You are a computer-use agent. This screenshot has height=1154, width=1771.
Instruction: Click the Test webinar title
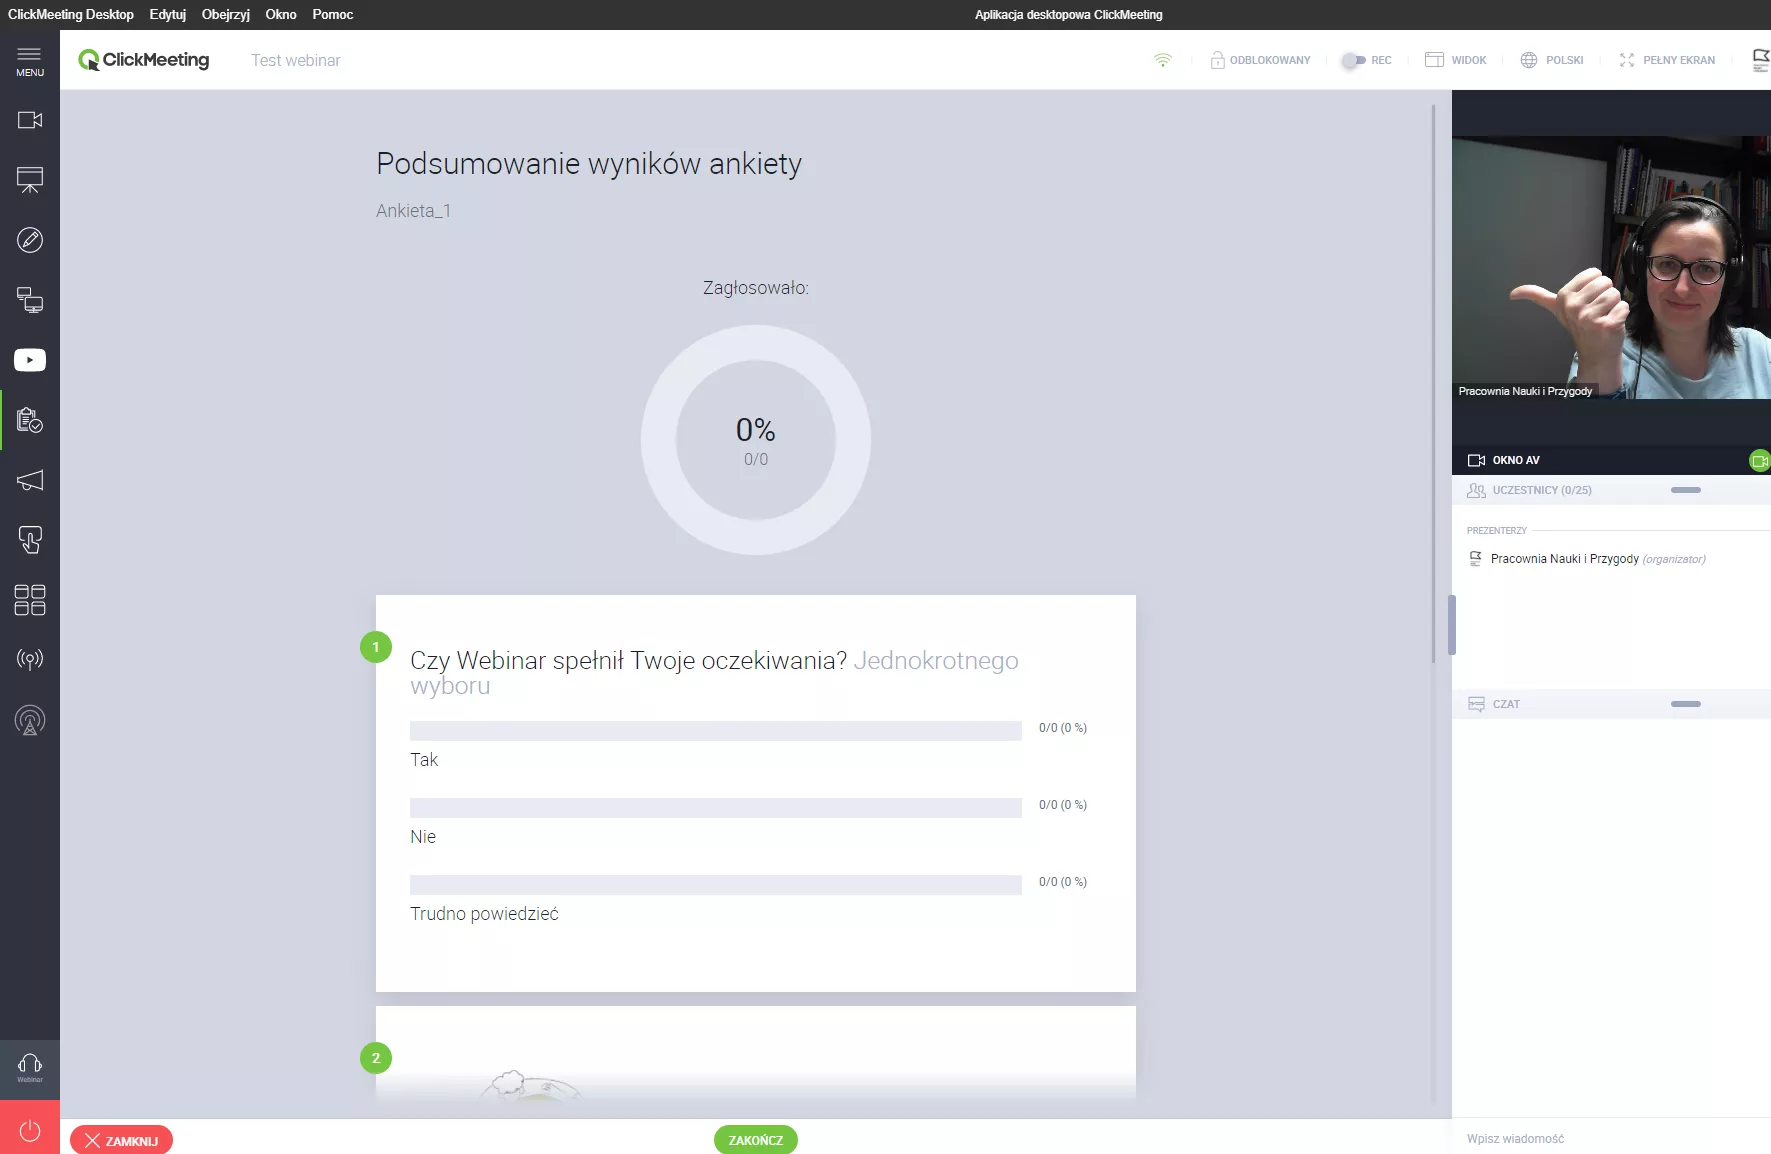295,60
